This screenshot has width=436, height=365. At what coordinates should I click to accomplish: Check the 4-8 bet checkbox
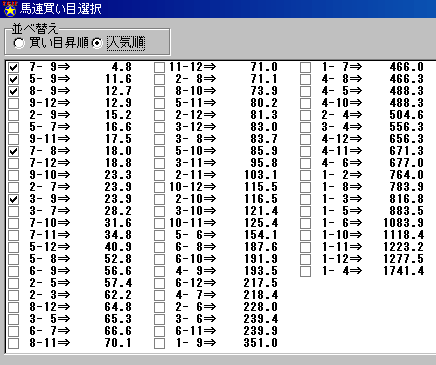305,79
